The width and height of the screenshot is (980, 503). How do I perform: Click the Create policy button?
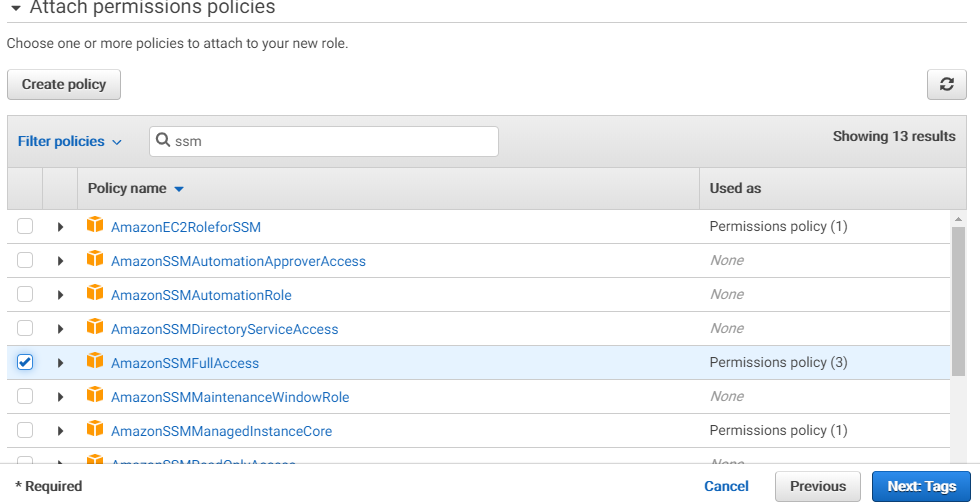(64, 84)
